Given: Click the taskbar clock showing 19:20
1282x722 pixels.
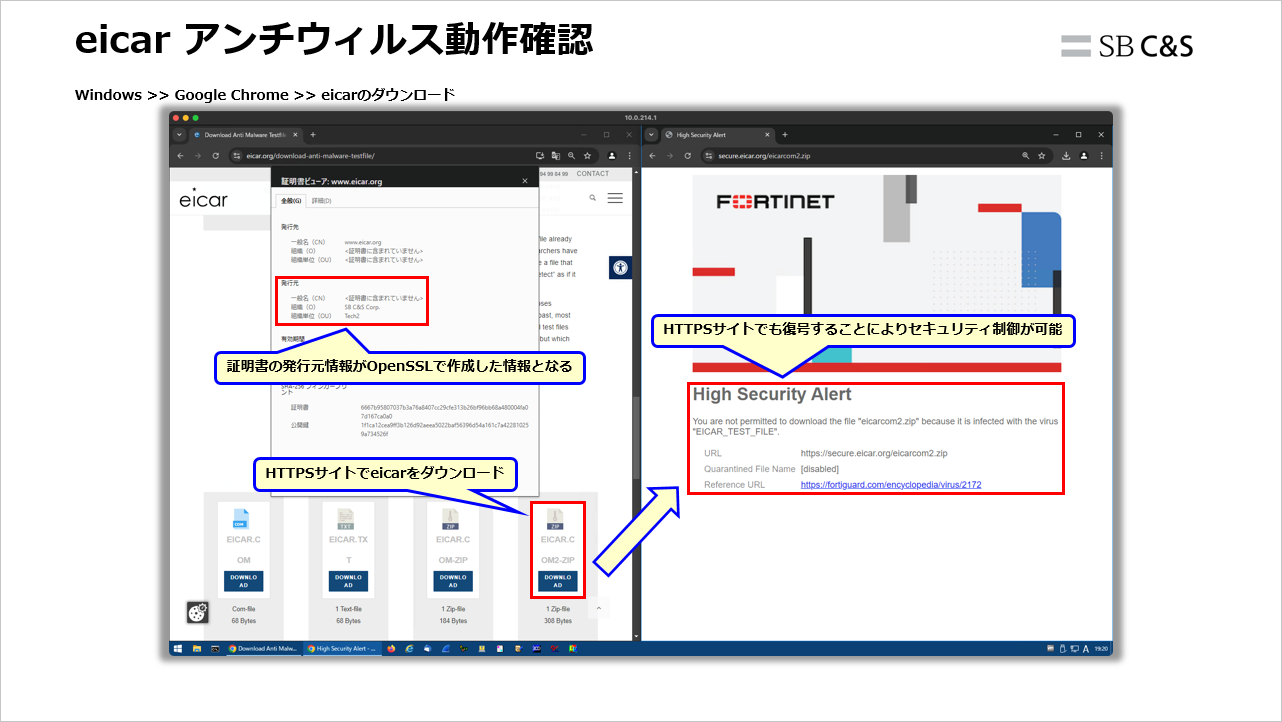Looking at the screenshot, I should pos(1100,649).
